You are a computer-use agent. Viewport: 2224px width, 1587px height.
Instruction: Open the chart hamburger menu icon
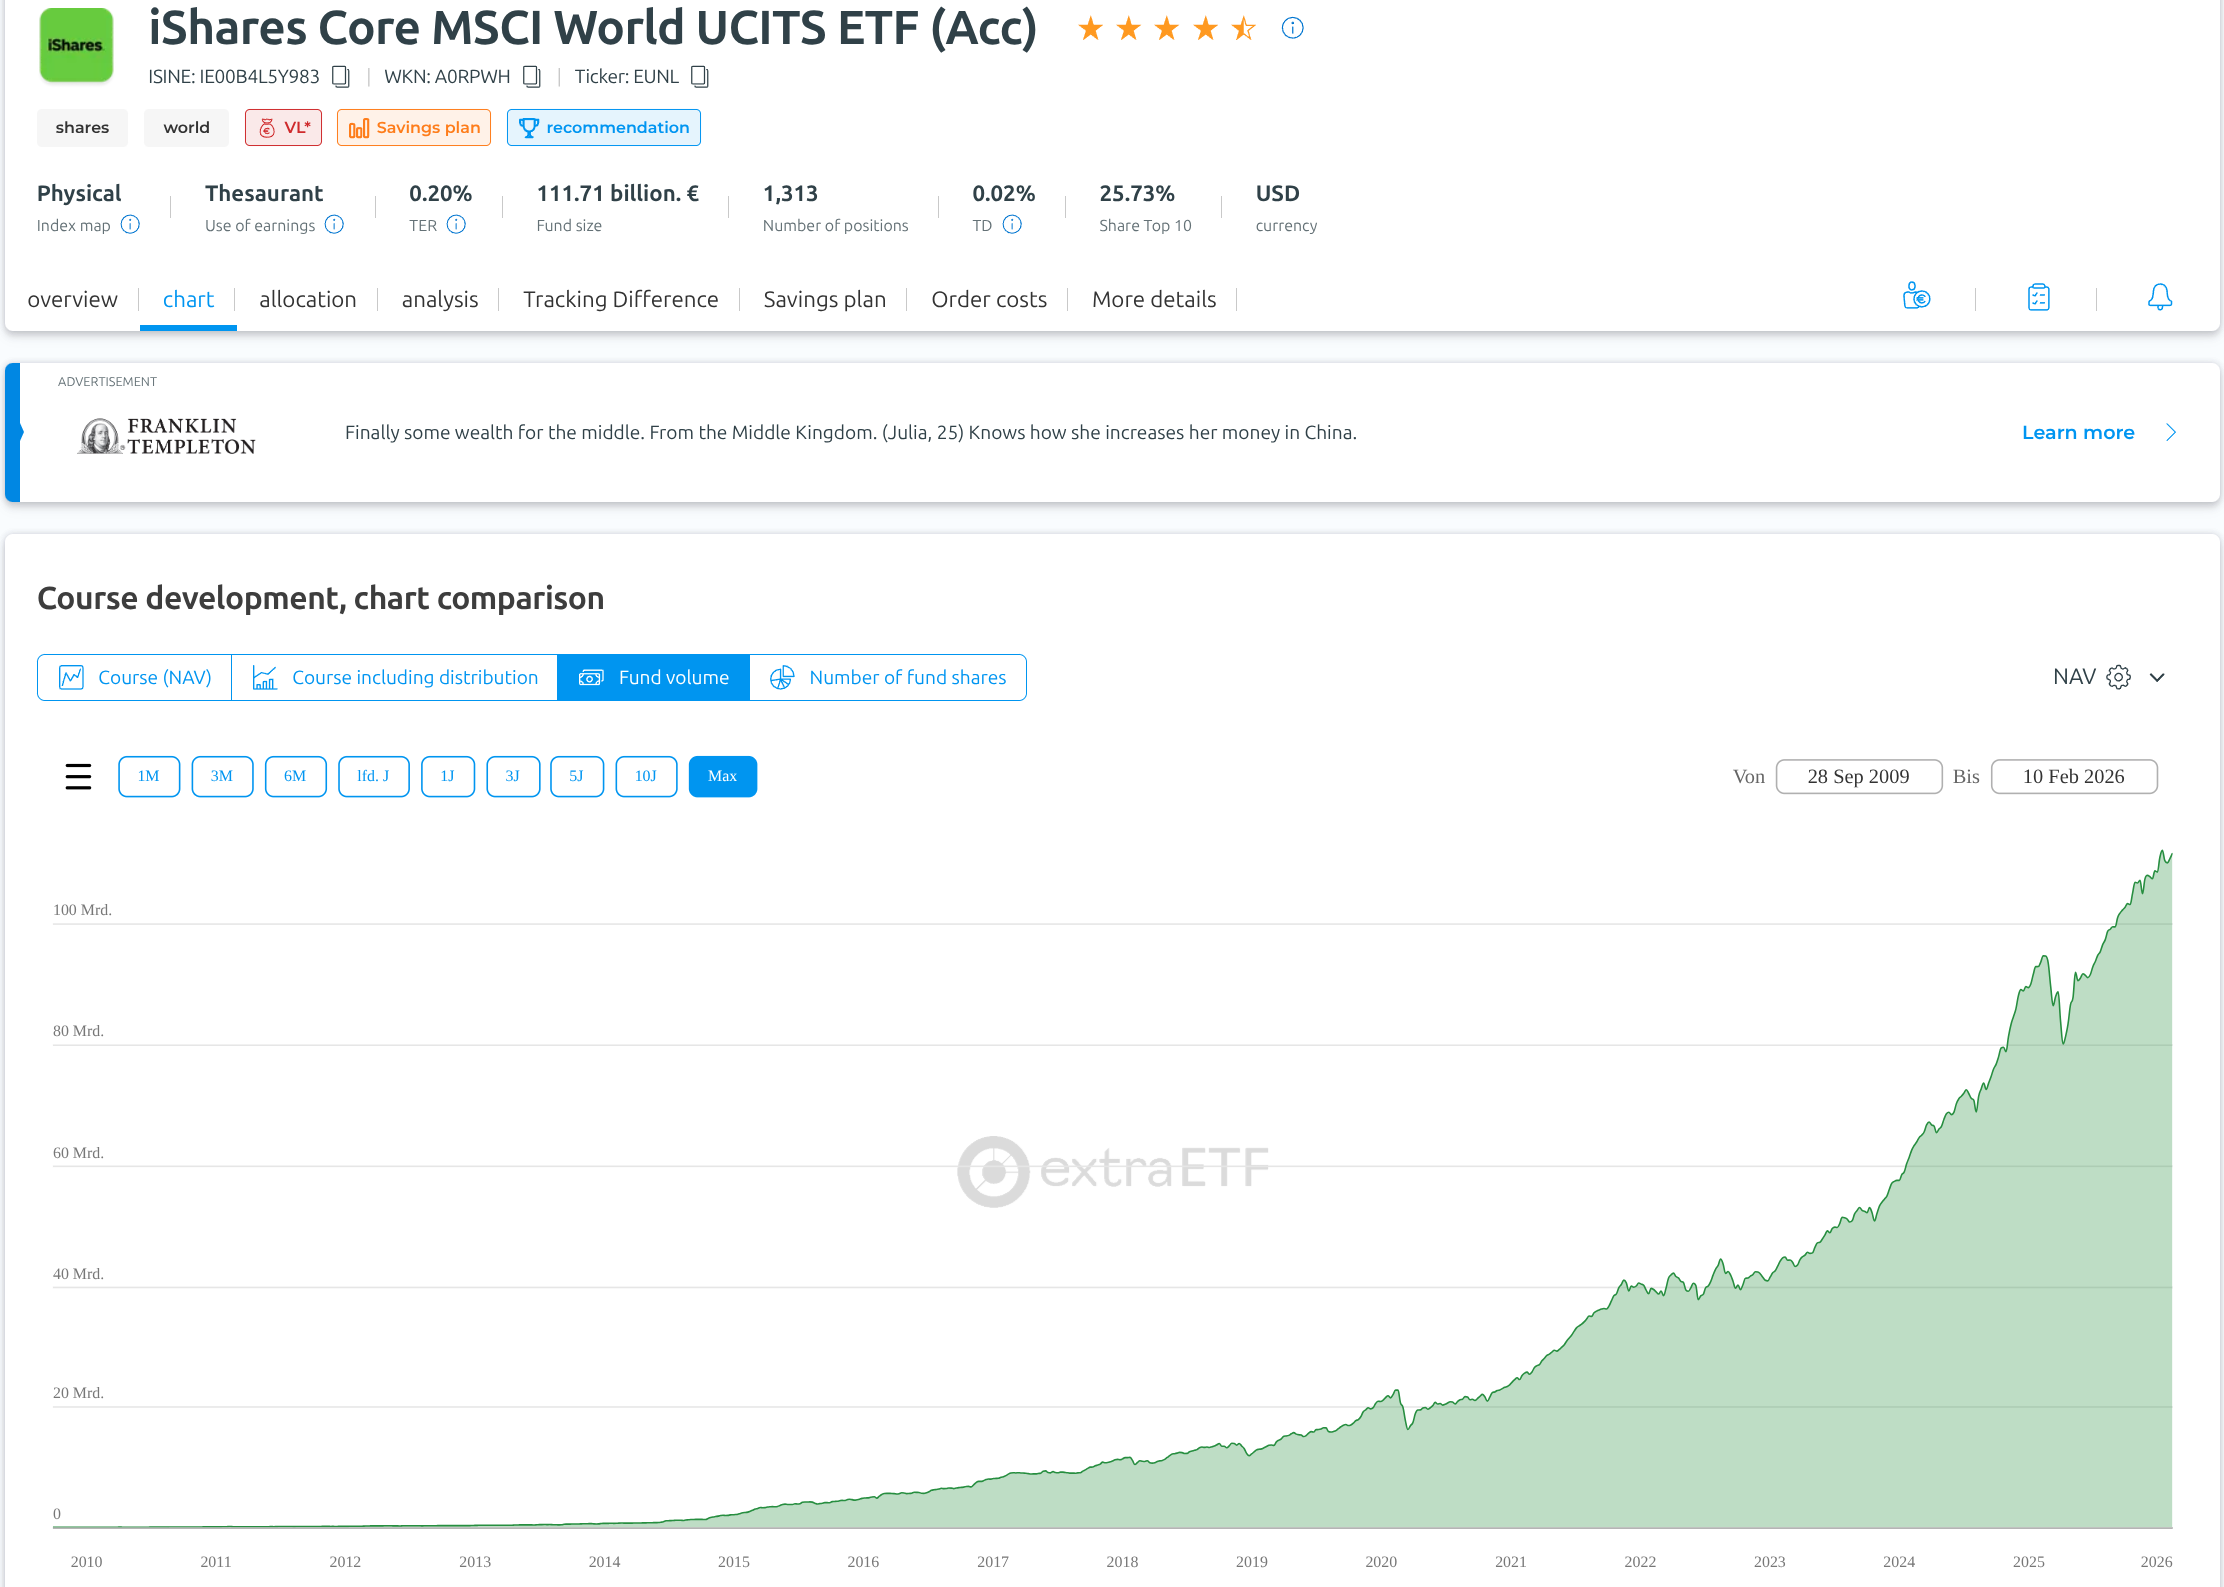click(78, 776)
